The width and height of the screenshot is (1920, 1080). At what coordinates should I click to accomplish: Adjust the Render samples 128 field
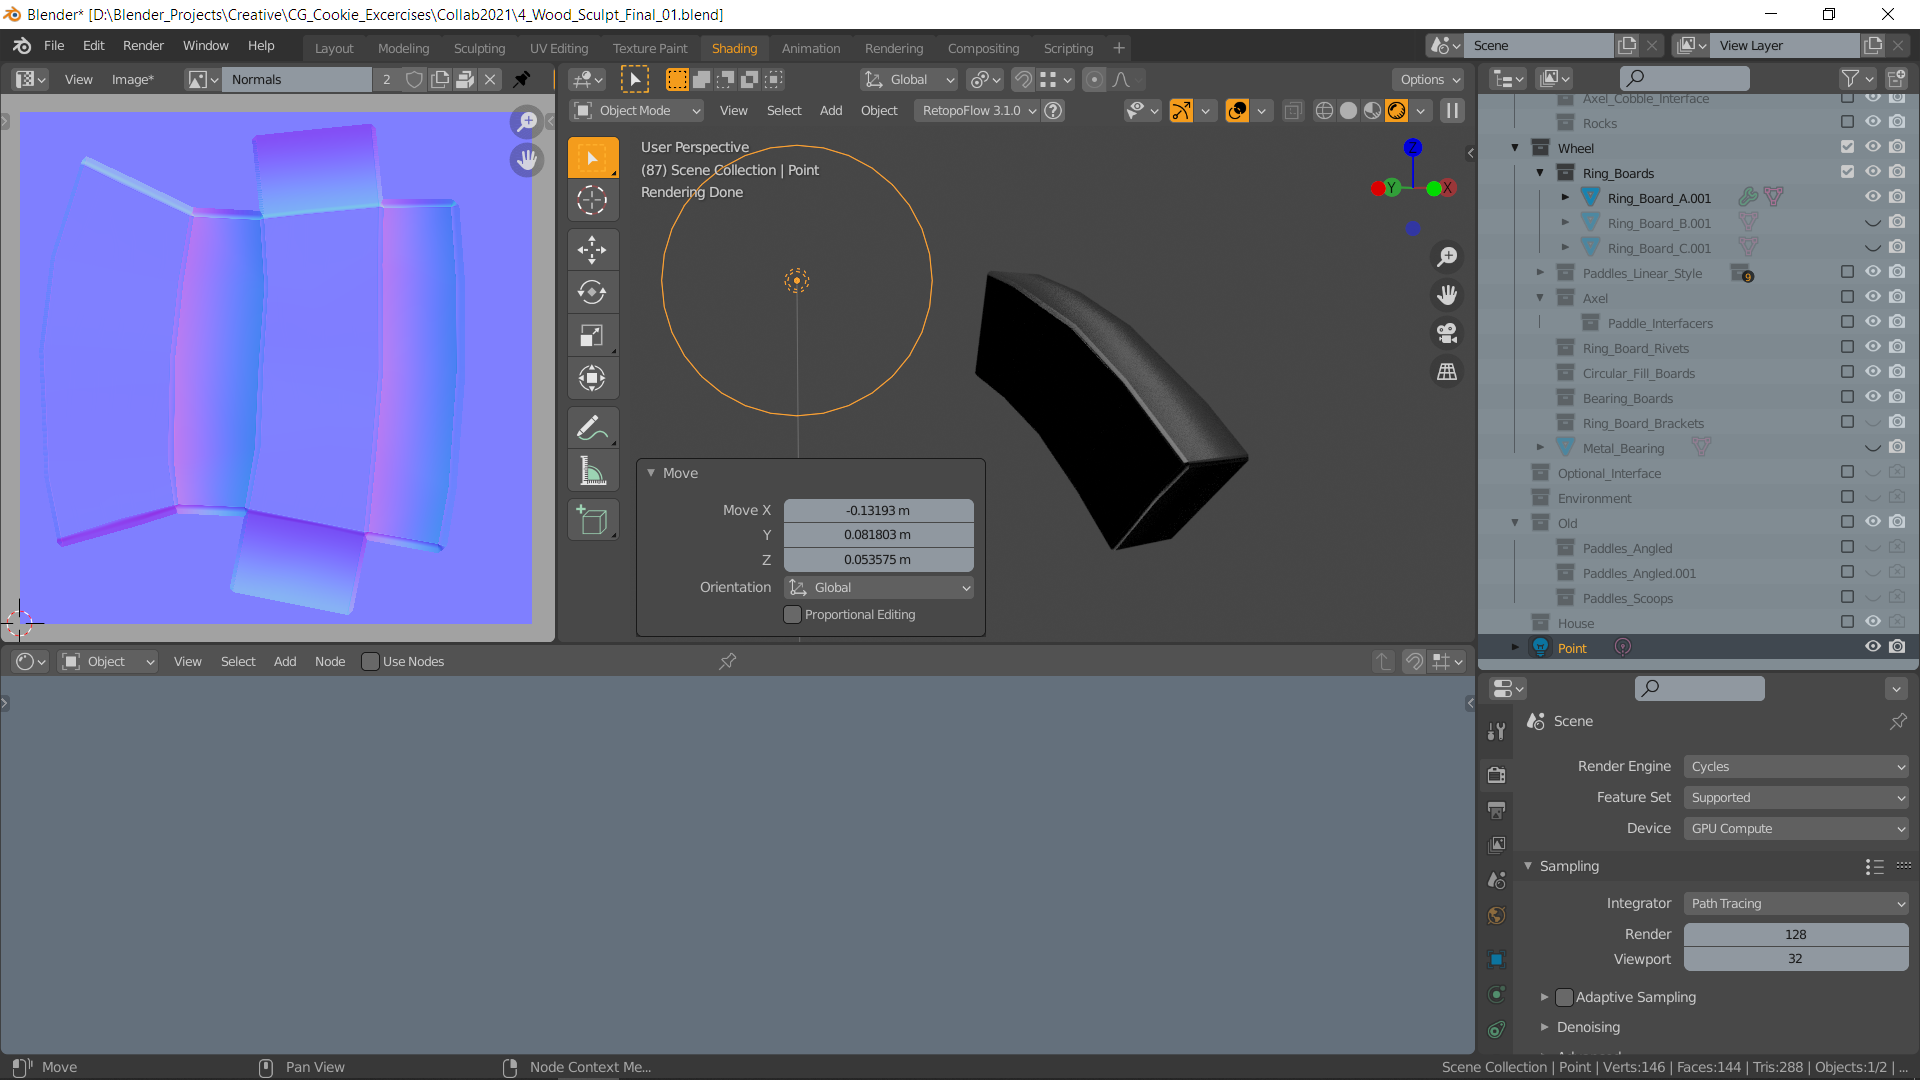[x=1796, y=934]
